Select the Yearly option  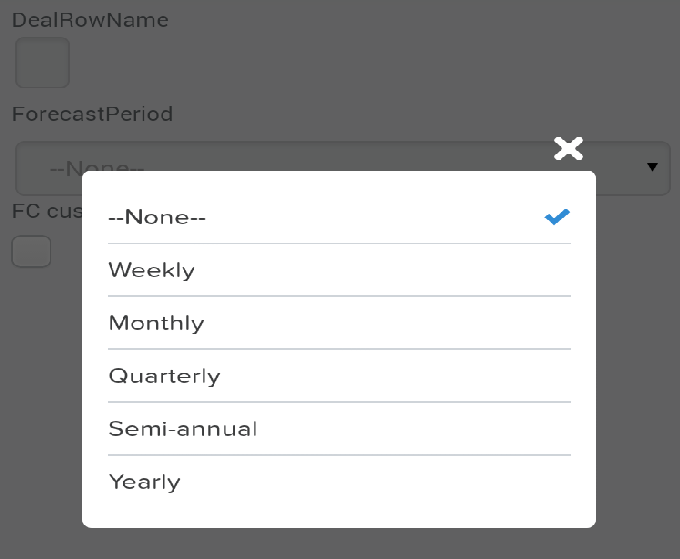point(145,482)
